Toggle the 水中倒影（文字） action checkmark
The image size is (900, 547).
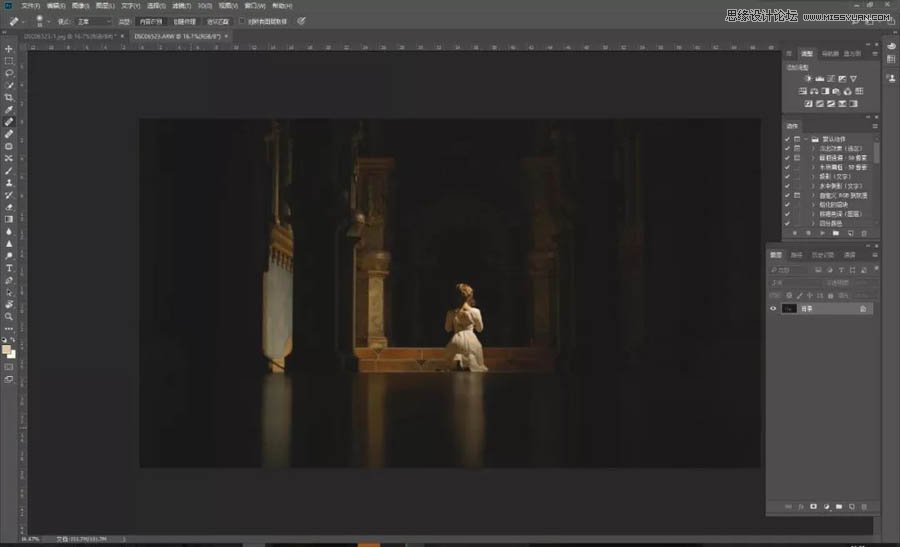pyautogui.click(x=787, y=186)
